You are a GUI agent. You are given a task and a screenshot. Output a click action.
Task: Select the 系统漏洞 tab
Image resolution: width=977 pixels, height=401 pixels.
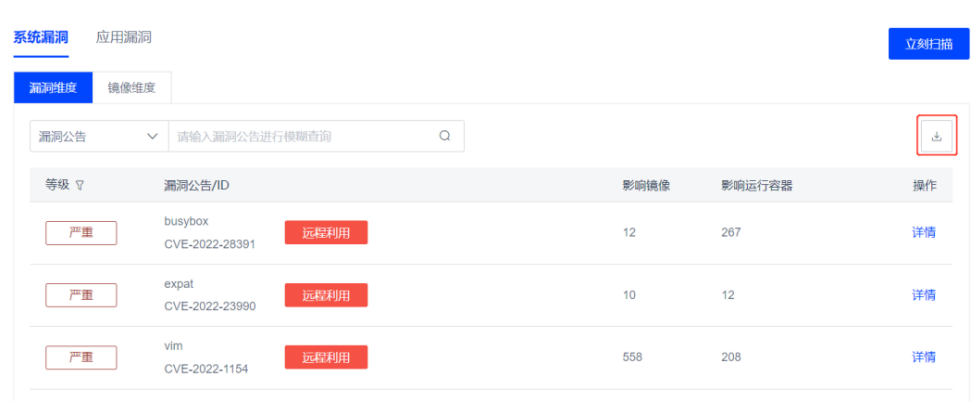point(41,37)
